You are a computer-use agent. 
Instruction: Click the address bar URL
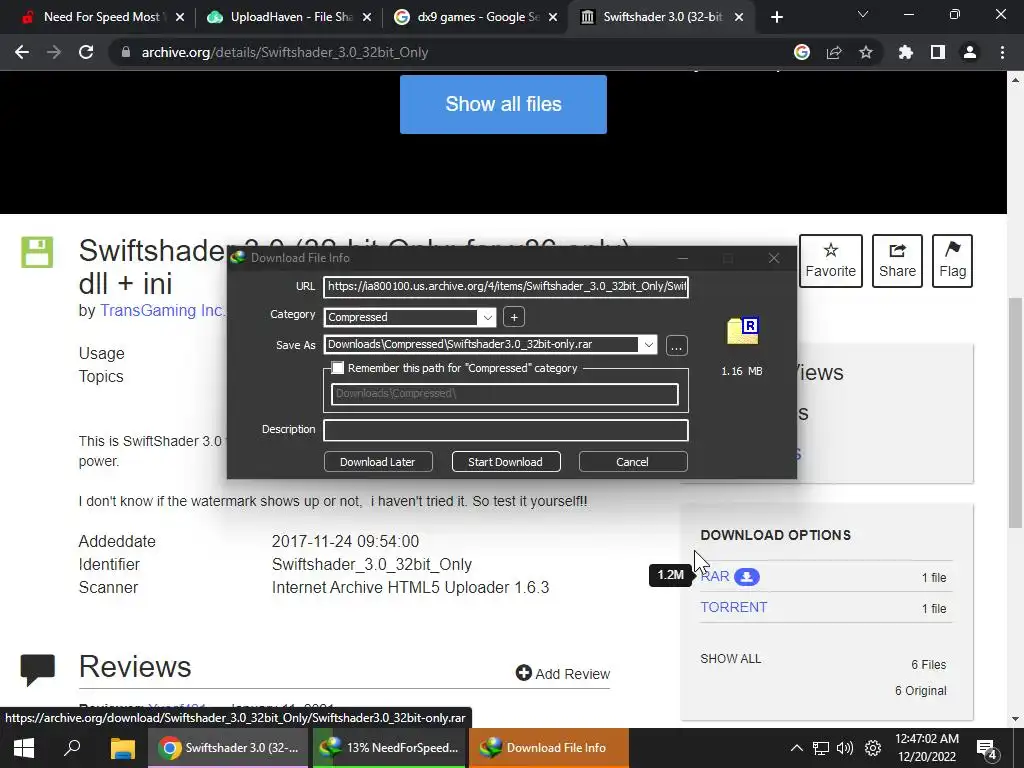coord(285,52)
